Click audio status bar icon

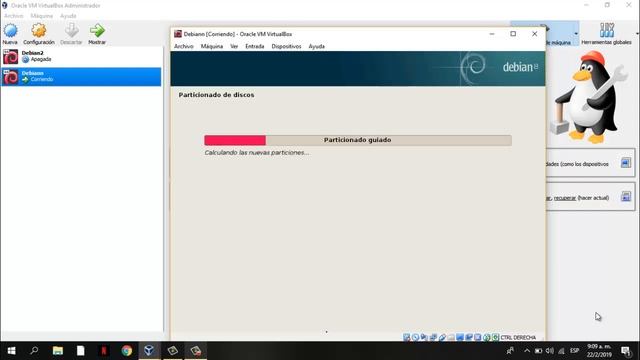[x=424, y=338]
